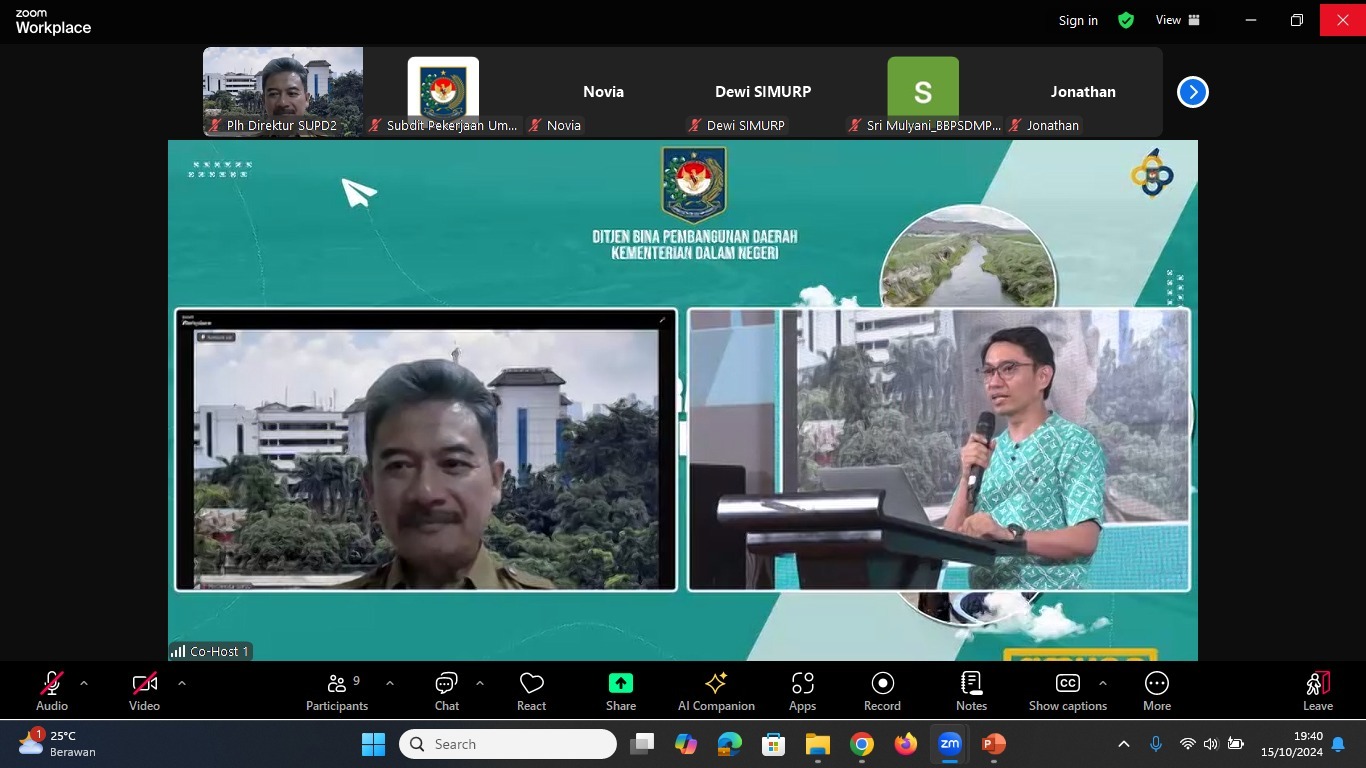The height and width of the screenshot is (768, 1366).
Task: Start meeting Record
Action: tap(882, 691)
